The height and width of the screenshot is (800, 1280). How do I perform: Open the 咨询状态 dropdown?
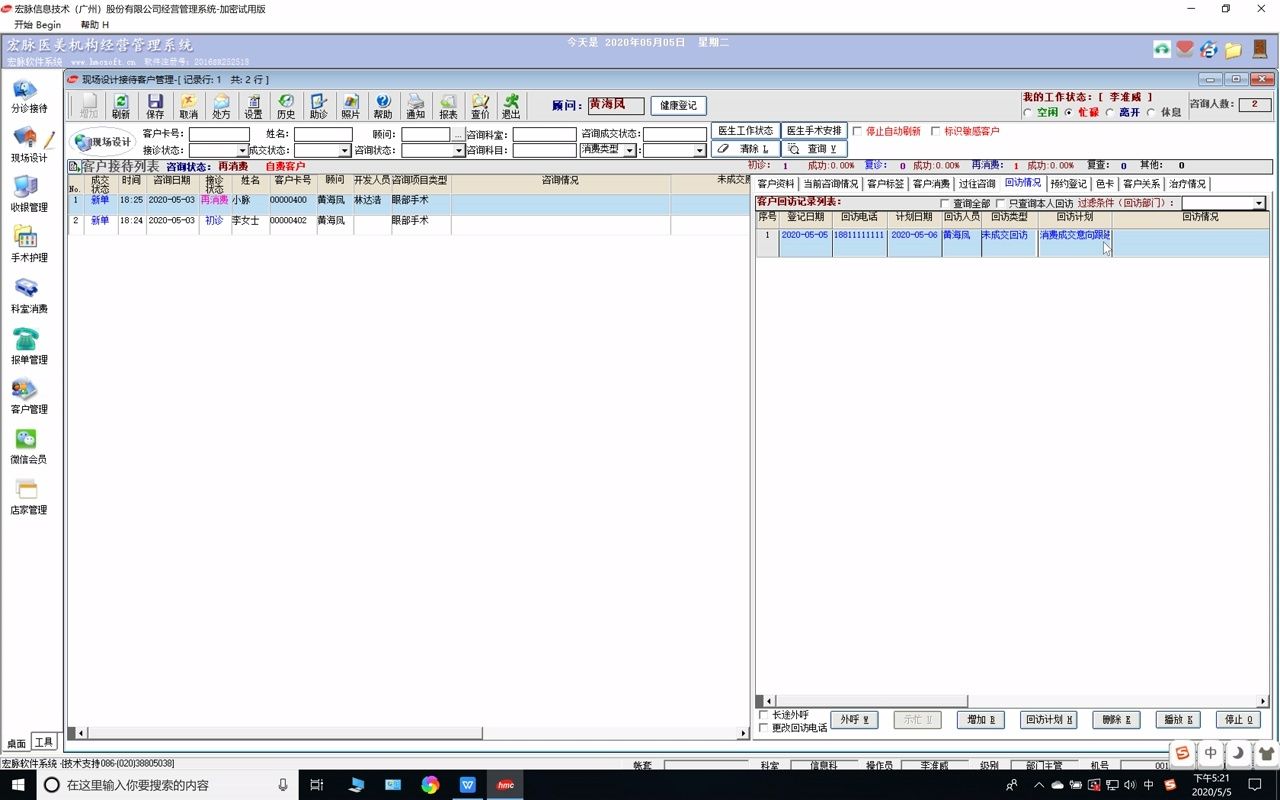coord(459,151)
